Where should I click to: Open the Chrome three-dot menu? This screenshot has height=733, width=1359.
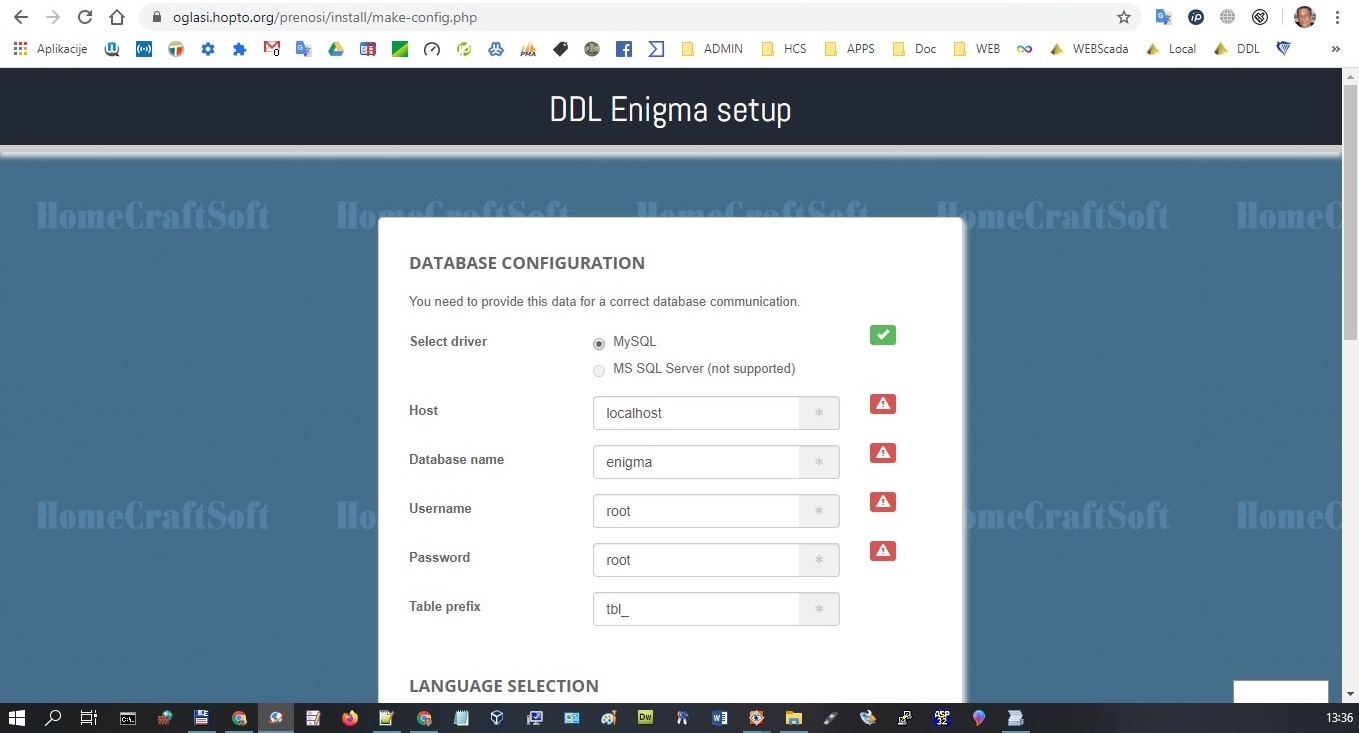pos(1337,17)
